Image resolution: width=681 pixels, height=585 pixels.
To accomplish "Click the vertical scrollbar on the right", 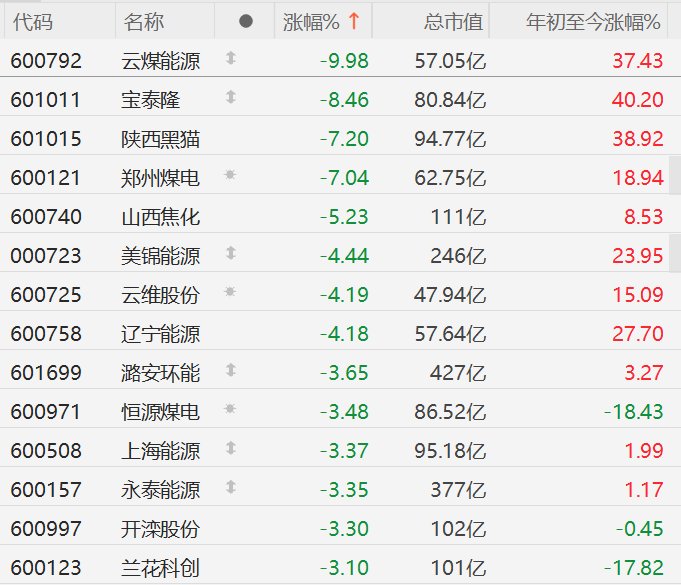I will pyautogui.click(x=675, y=175).
